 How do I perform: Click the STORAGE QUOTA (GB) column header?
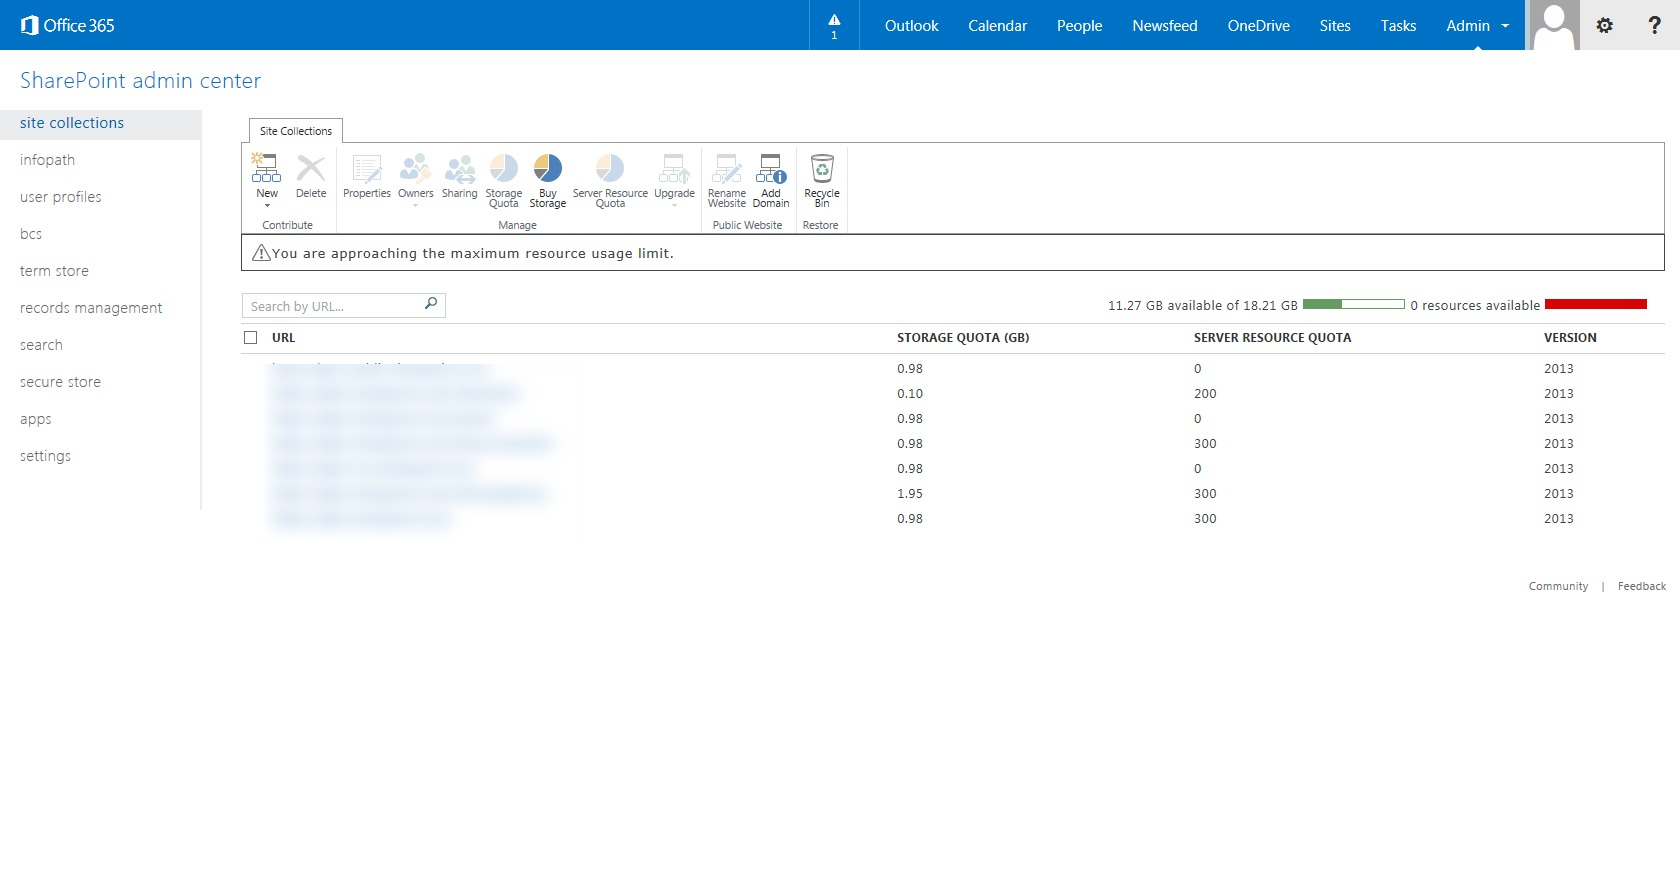click(x=963, y=338)
